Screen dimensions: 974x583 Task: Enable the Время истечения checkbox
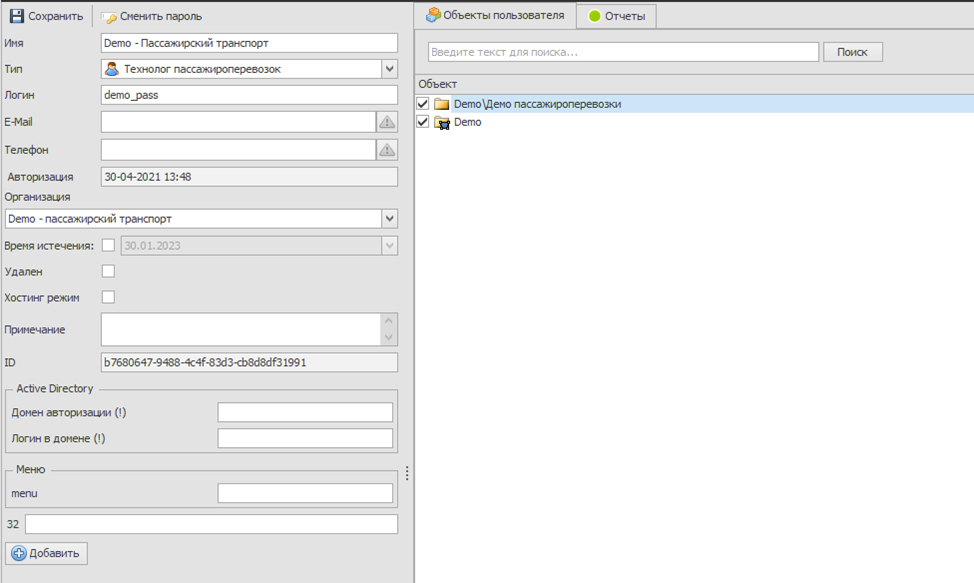[108, 246]
